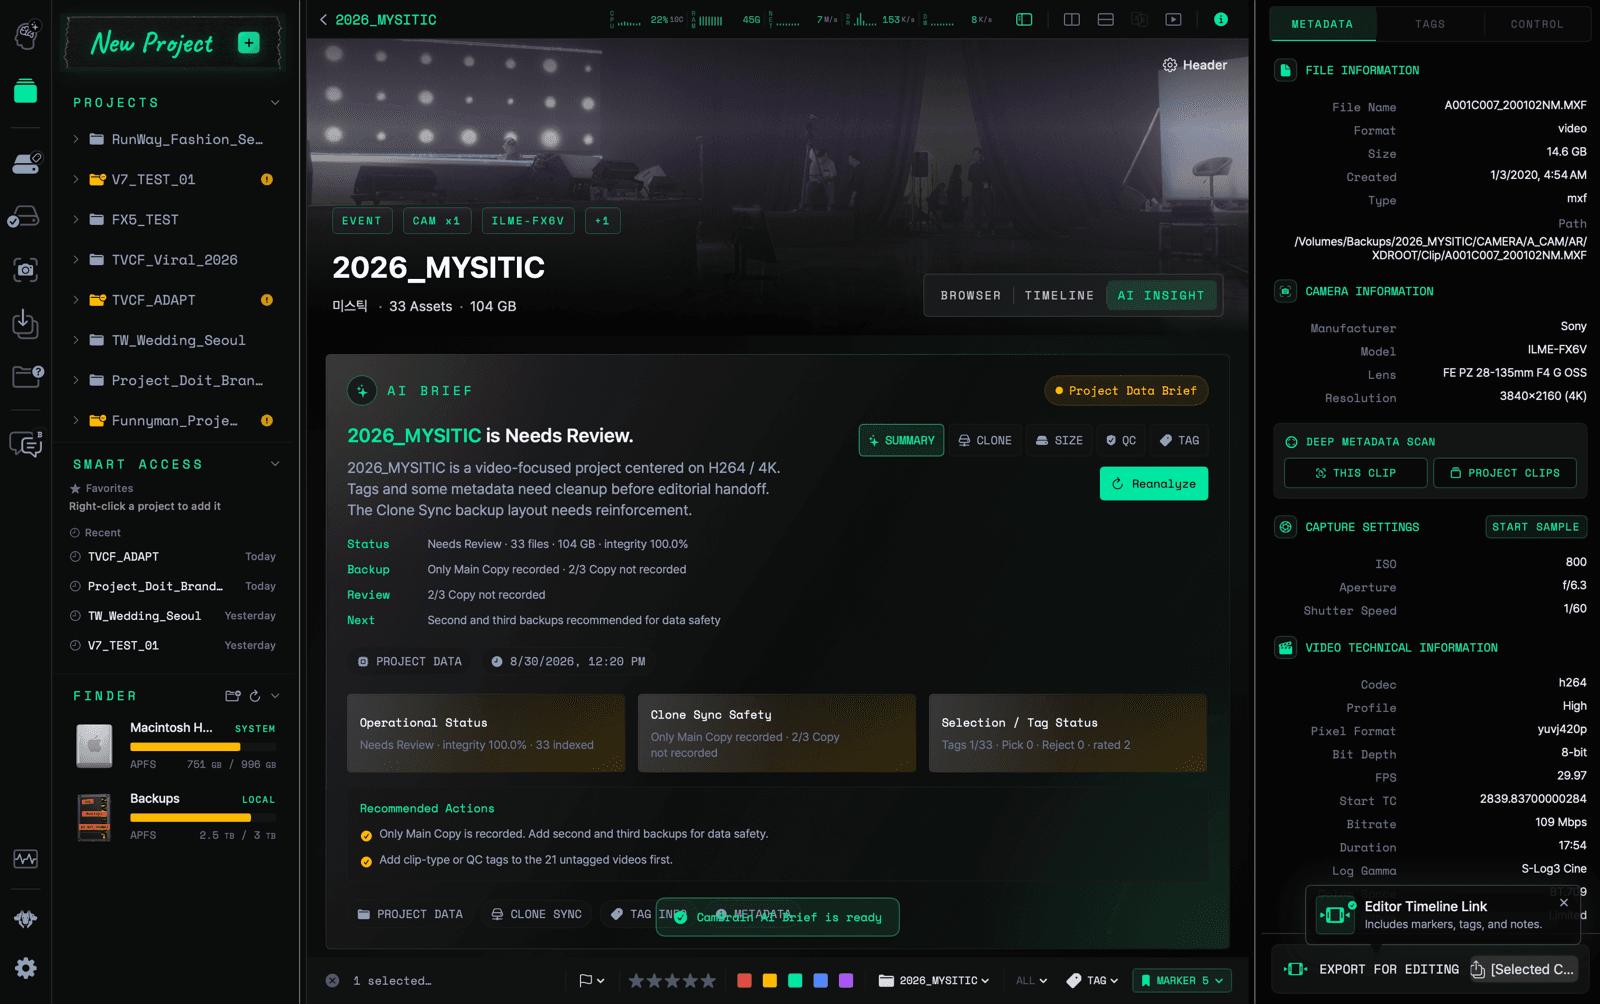The image size is (1600, 1004).
Task: Open the AI brain icon in sidebar
Action: (26, 35)
